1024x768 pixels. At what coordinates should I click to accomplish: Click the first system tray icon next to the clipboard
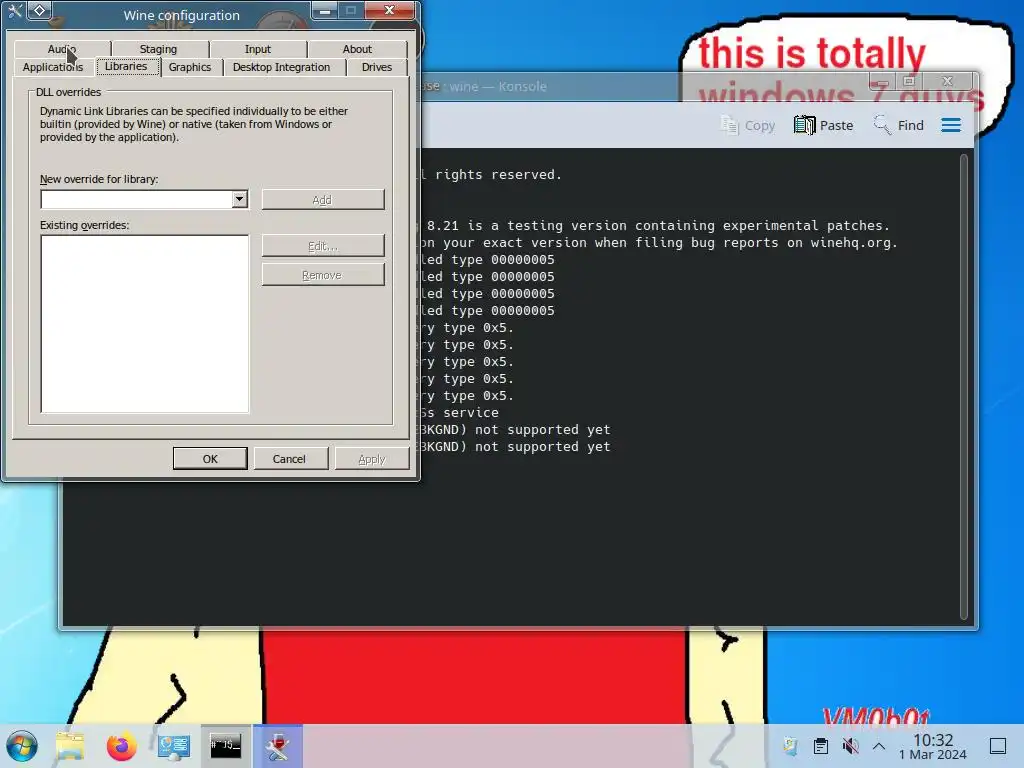click(x=790, y=746)
